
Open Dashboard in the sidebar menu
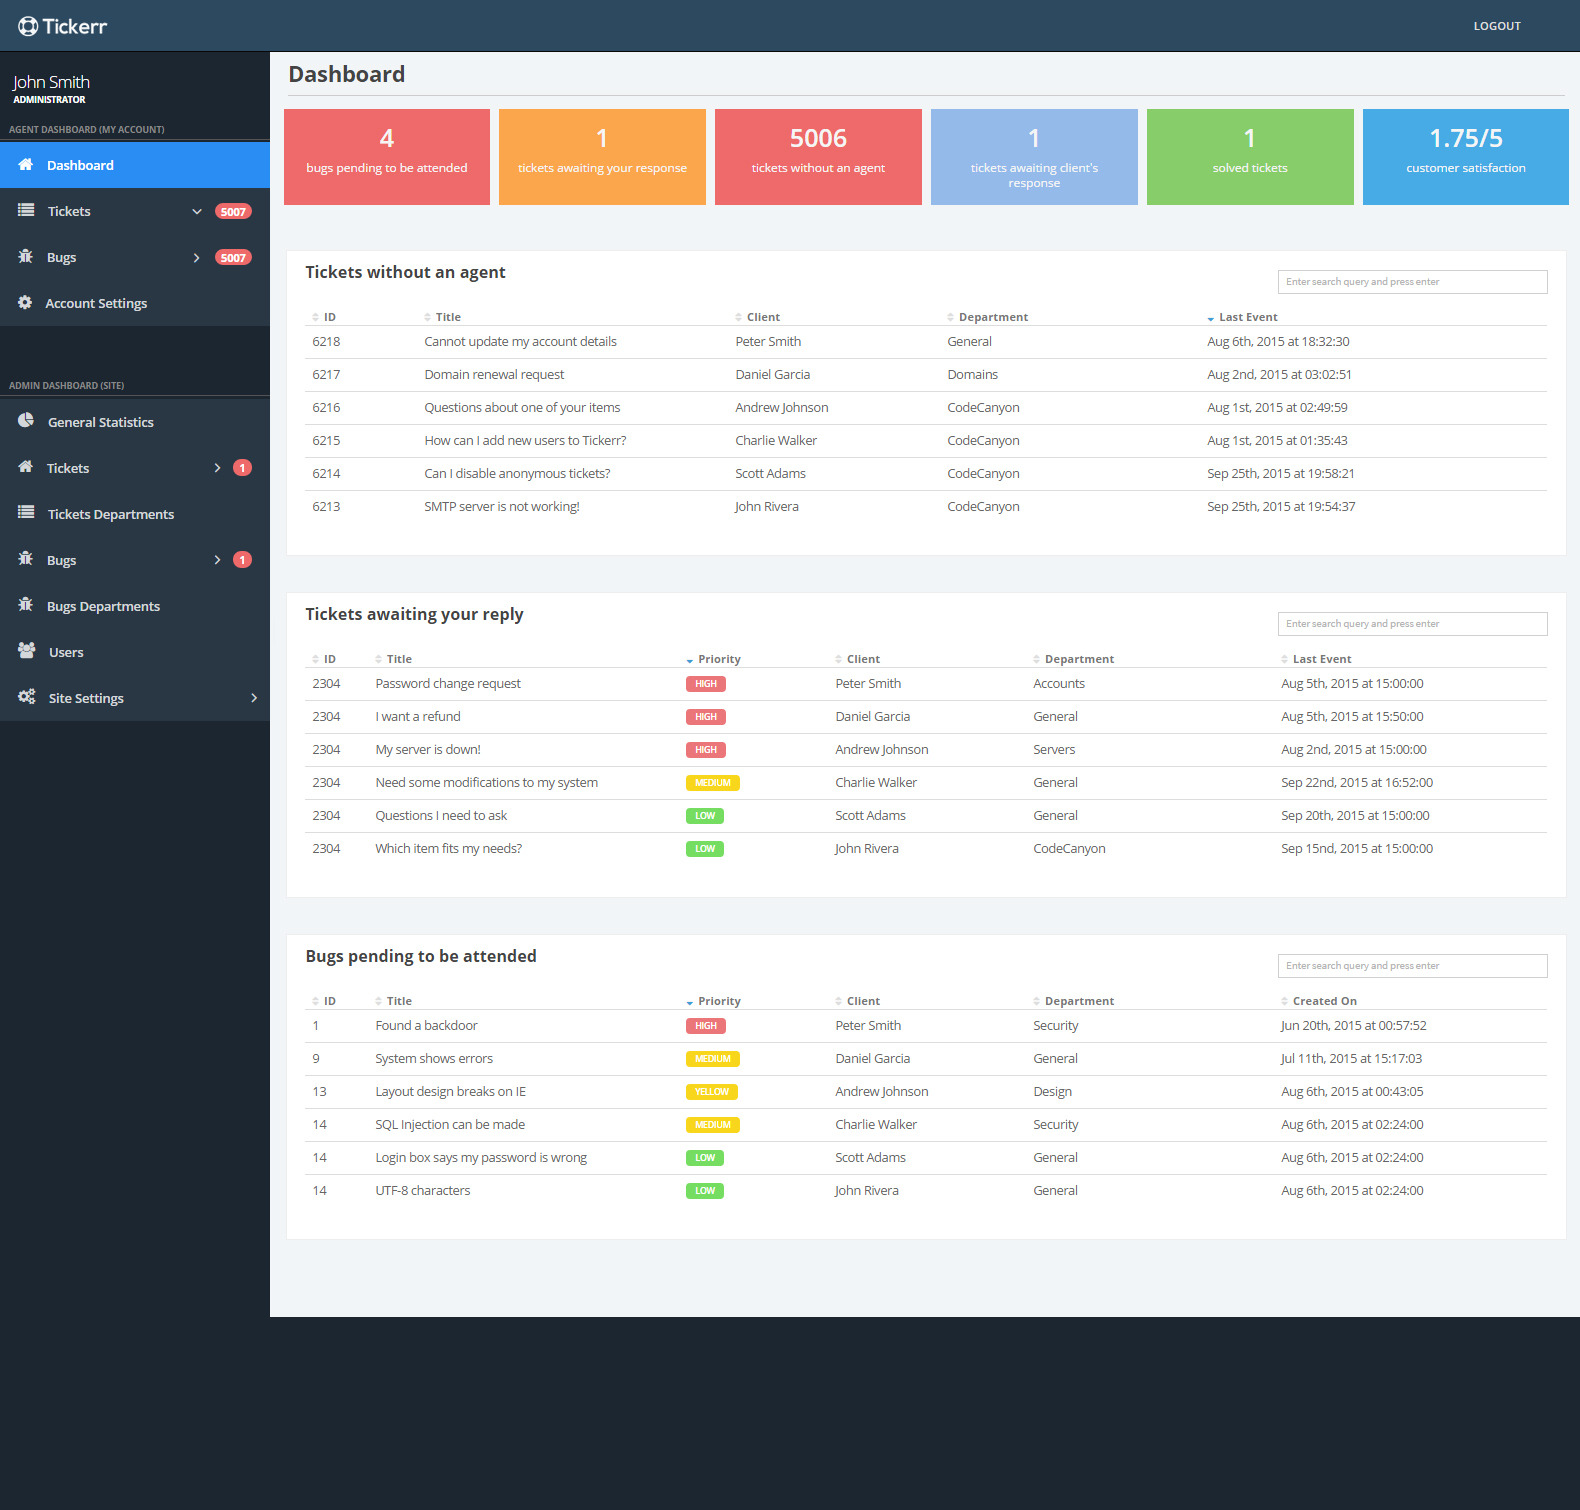point(135,165)
